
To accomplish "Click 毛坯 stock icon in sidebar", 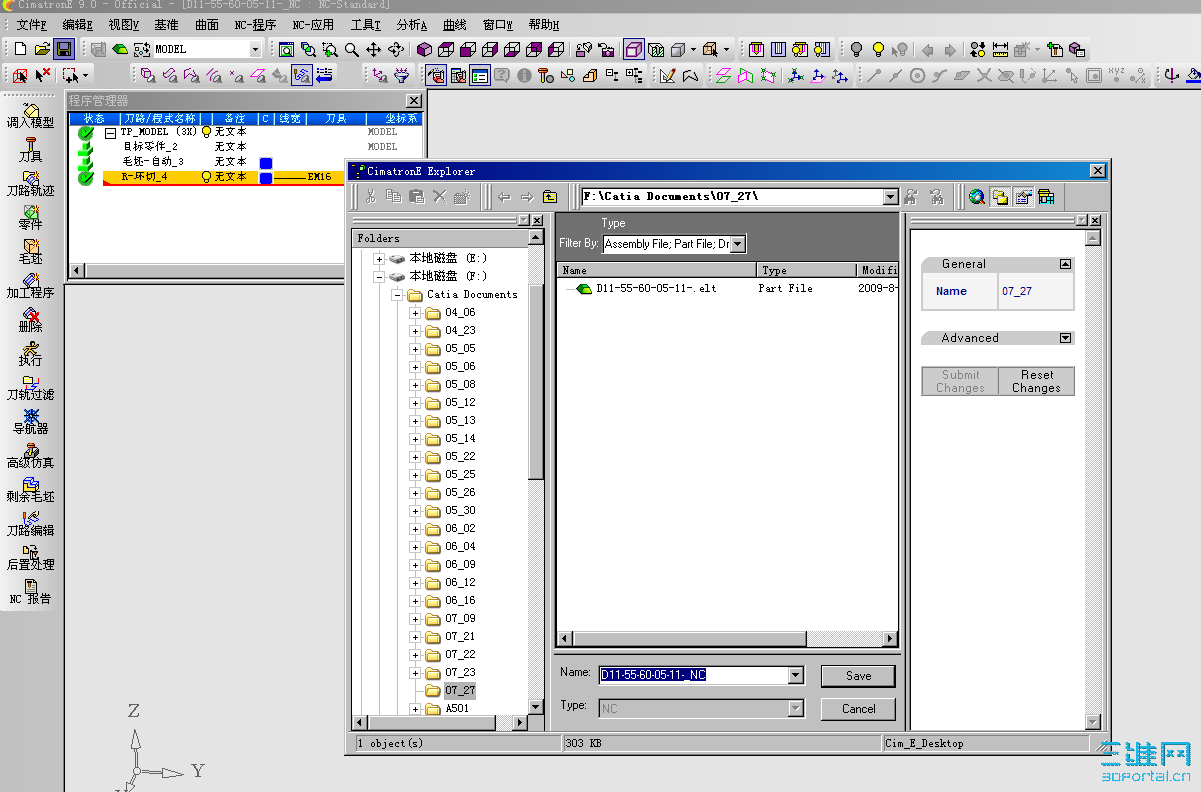I will coord(30,251).
